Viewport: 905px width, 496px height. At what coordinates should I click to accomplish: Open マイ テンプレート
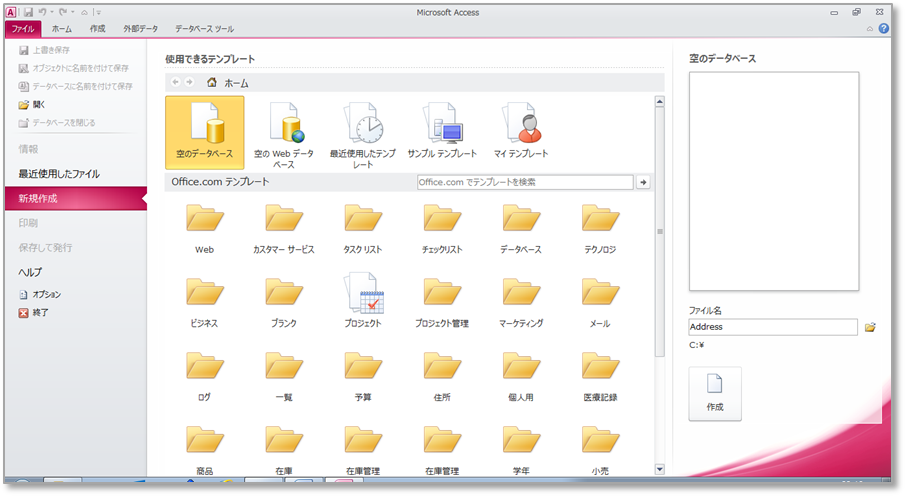click(x=521, y=130)
